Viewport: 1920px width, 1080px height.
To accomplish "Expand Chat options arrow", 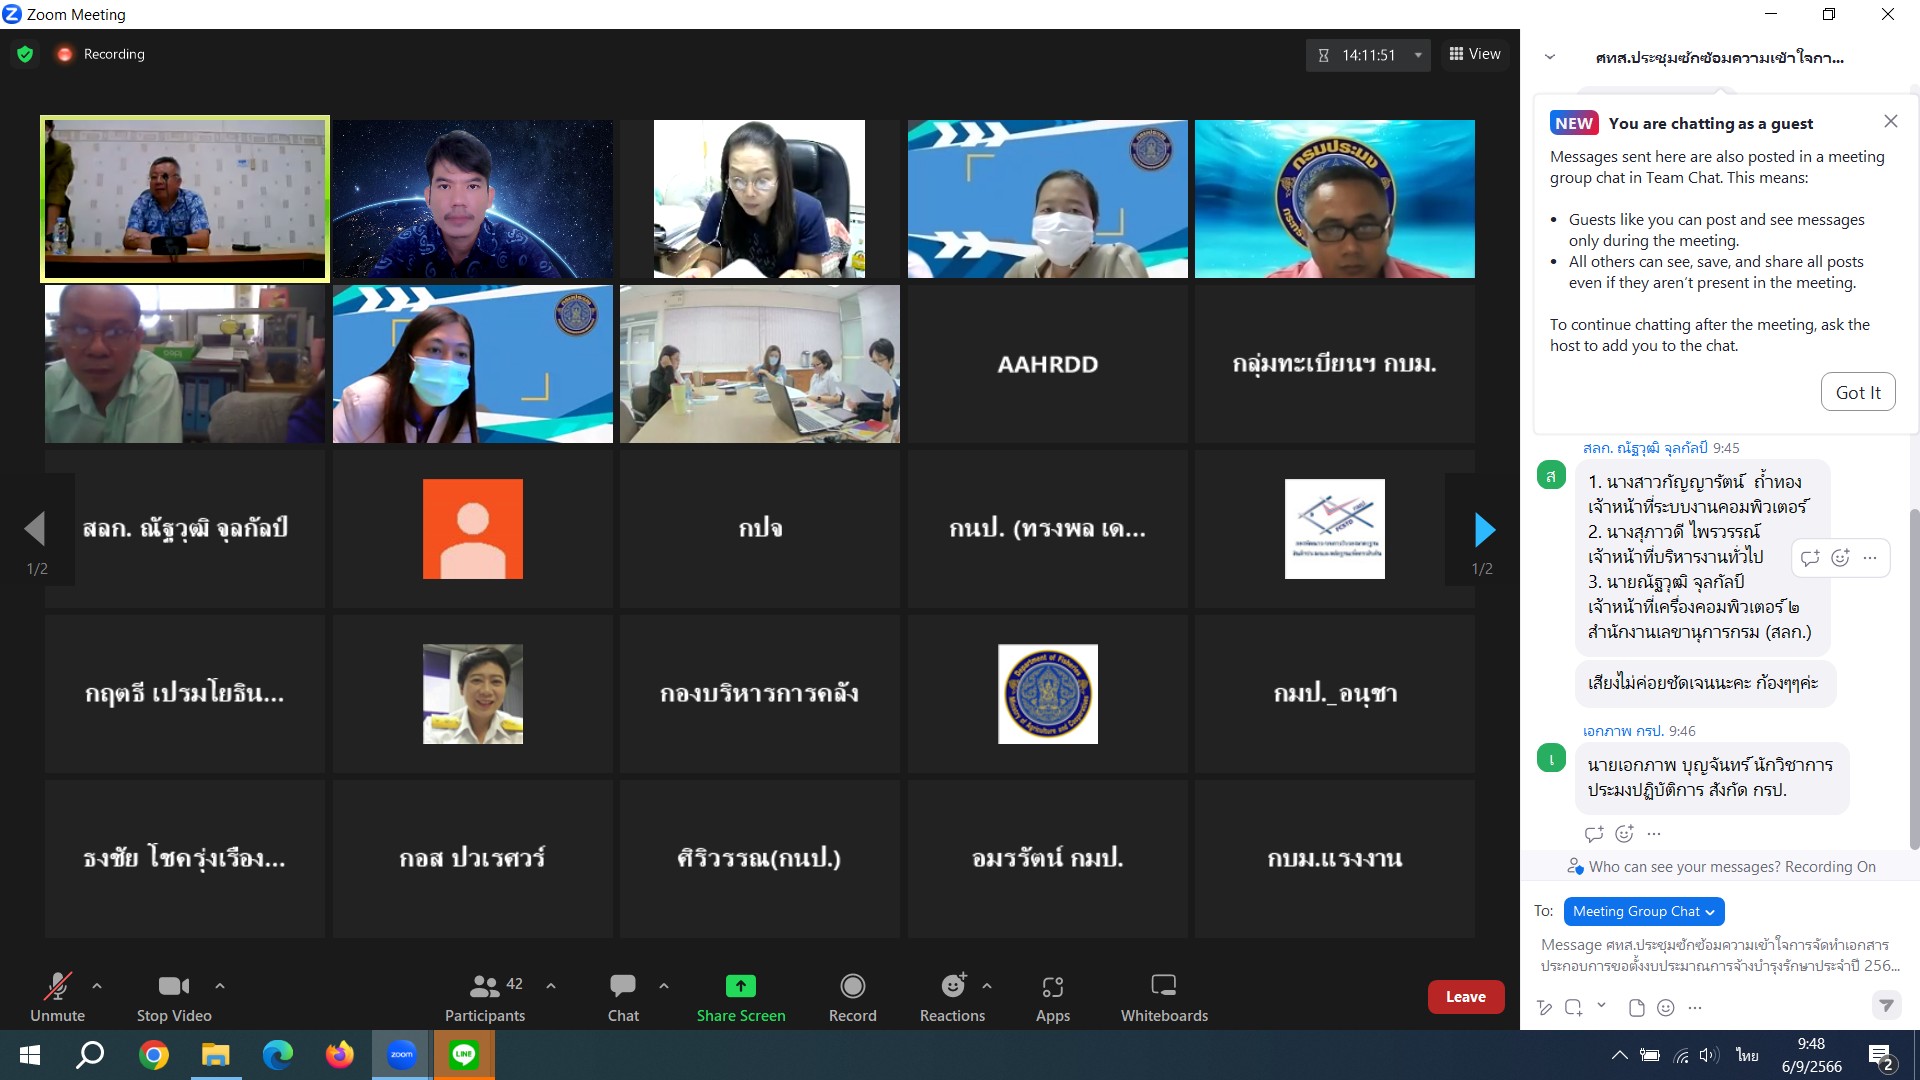I will 664,986.
